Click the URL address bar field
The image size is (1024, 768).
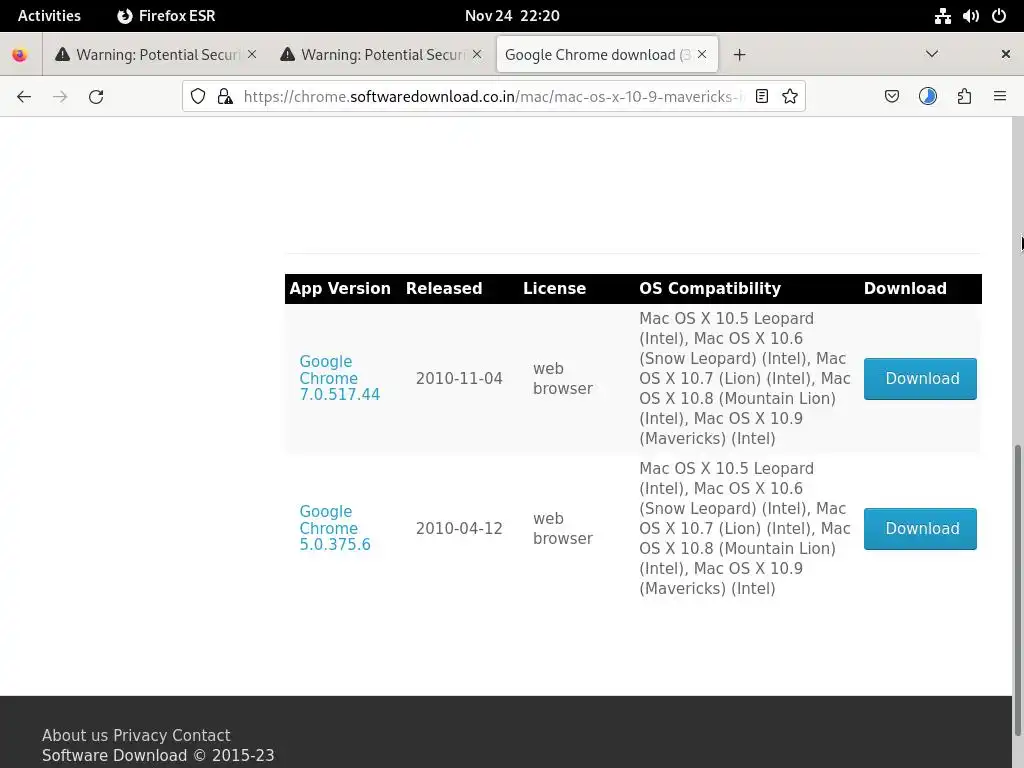click(493, 97)
